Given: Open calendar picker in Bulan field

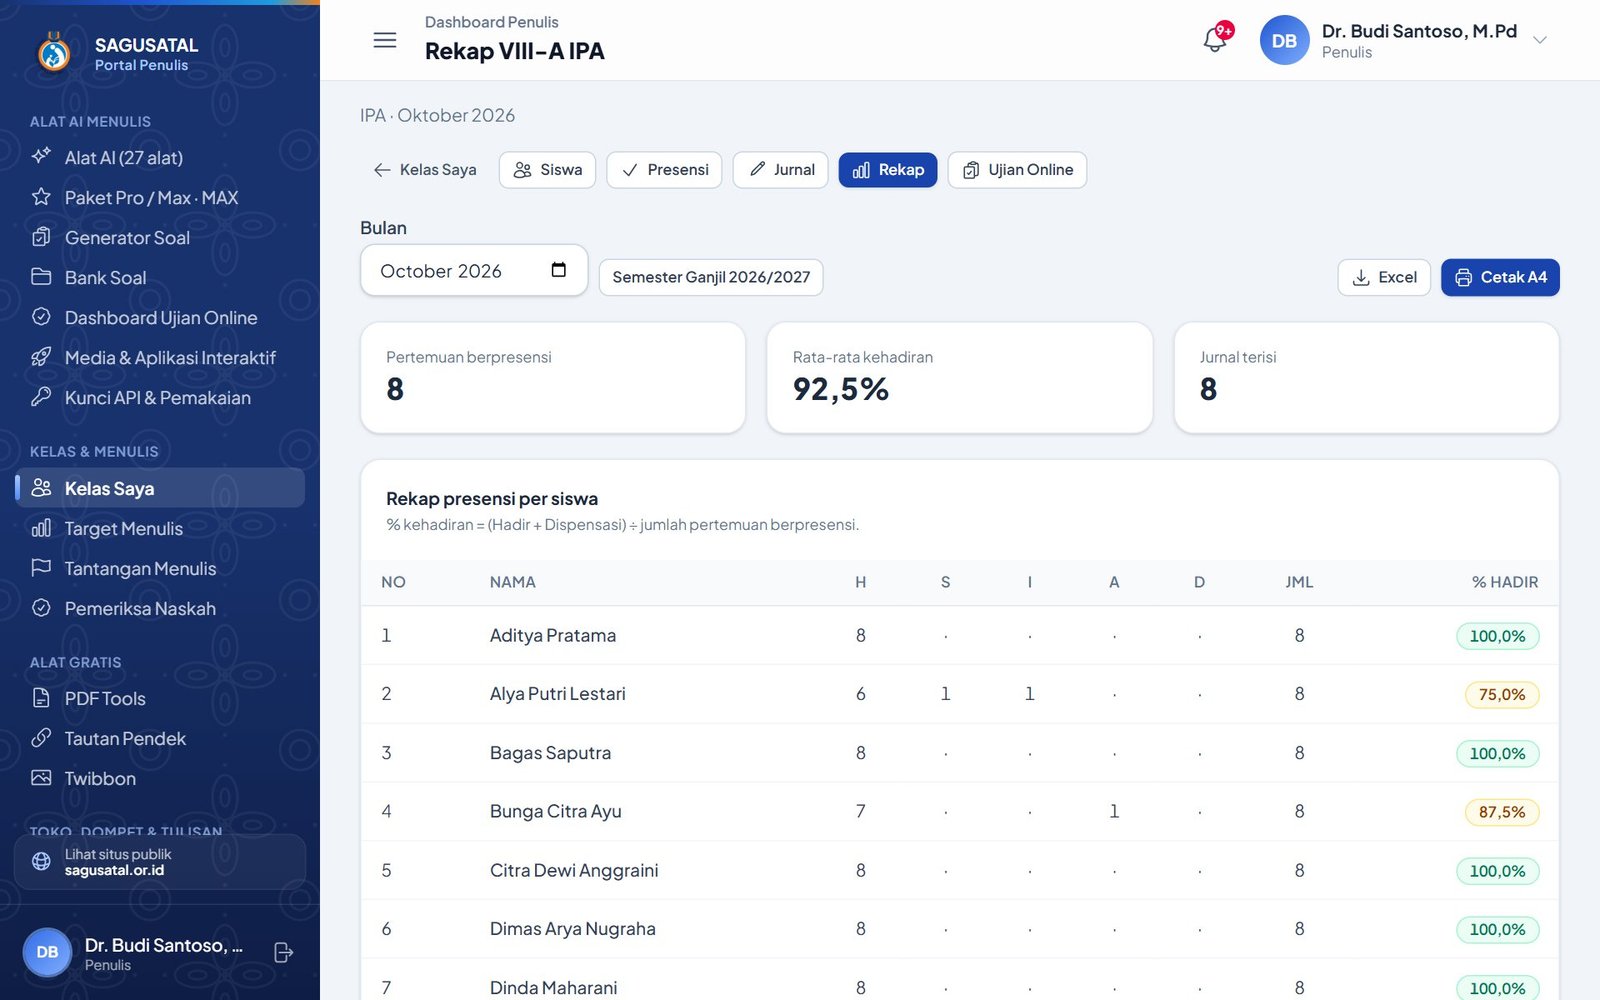Looking at the screenshot, I should pos(559,270).
